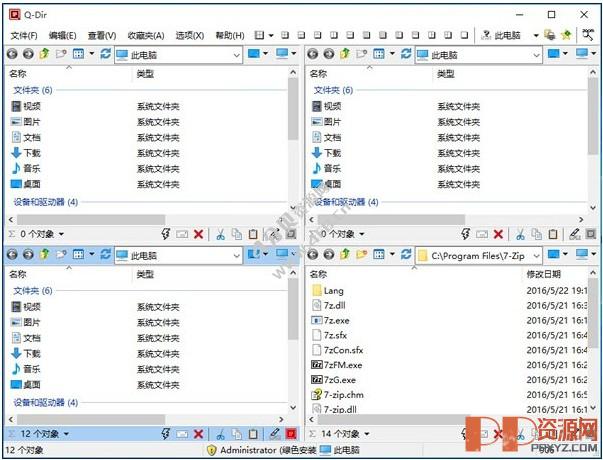Screen dimensions: 603x460
Task: Click edit pencil icon in bottom-left pane
Action: point(275,434)
